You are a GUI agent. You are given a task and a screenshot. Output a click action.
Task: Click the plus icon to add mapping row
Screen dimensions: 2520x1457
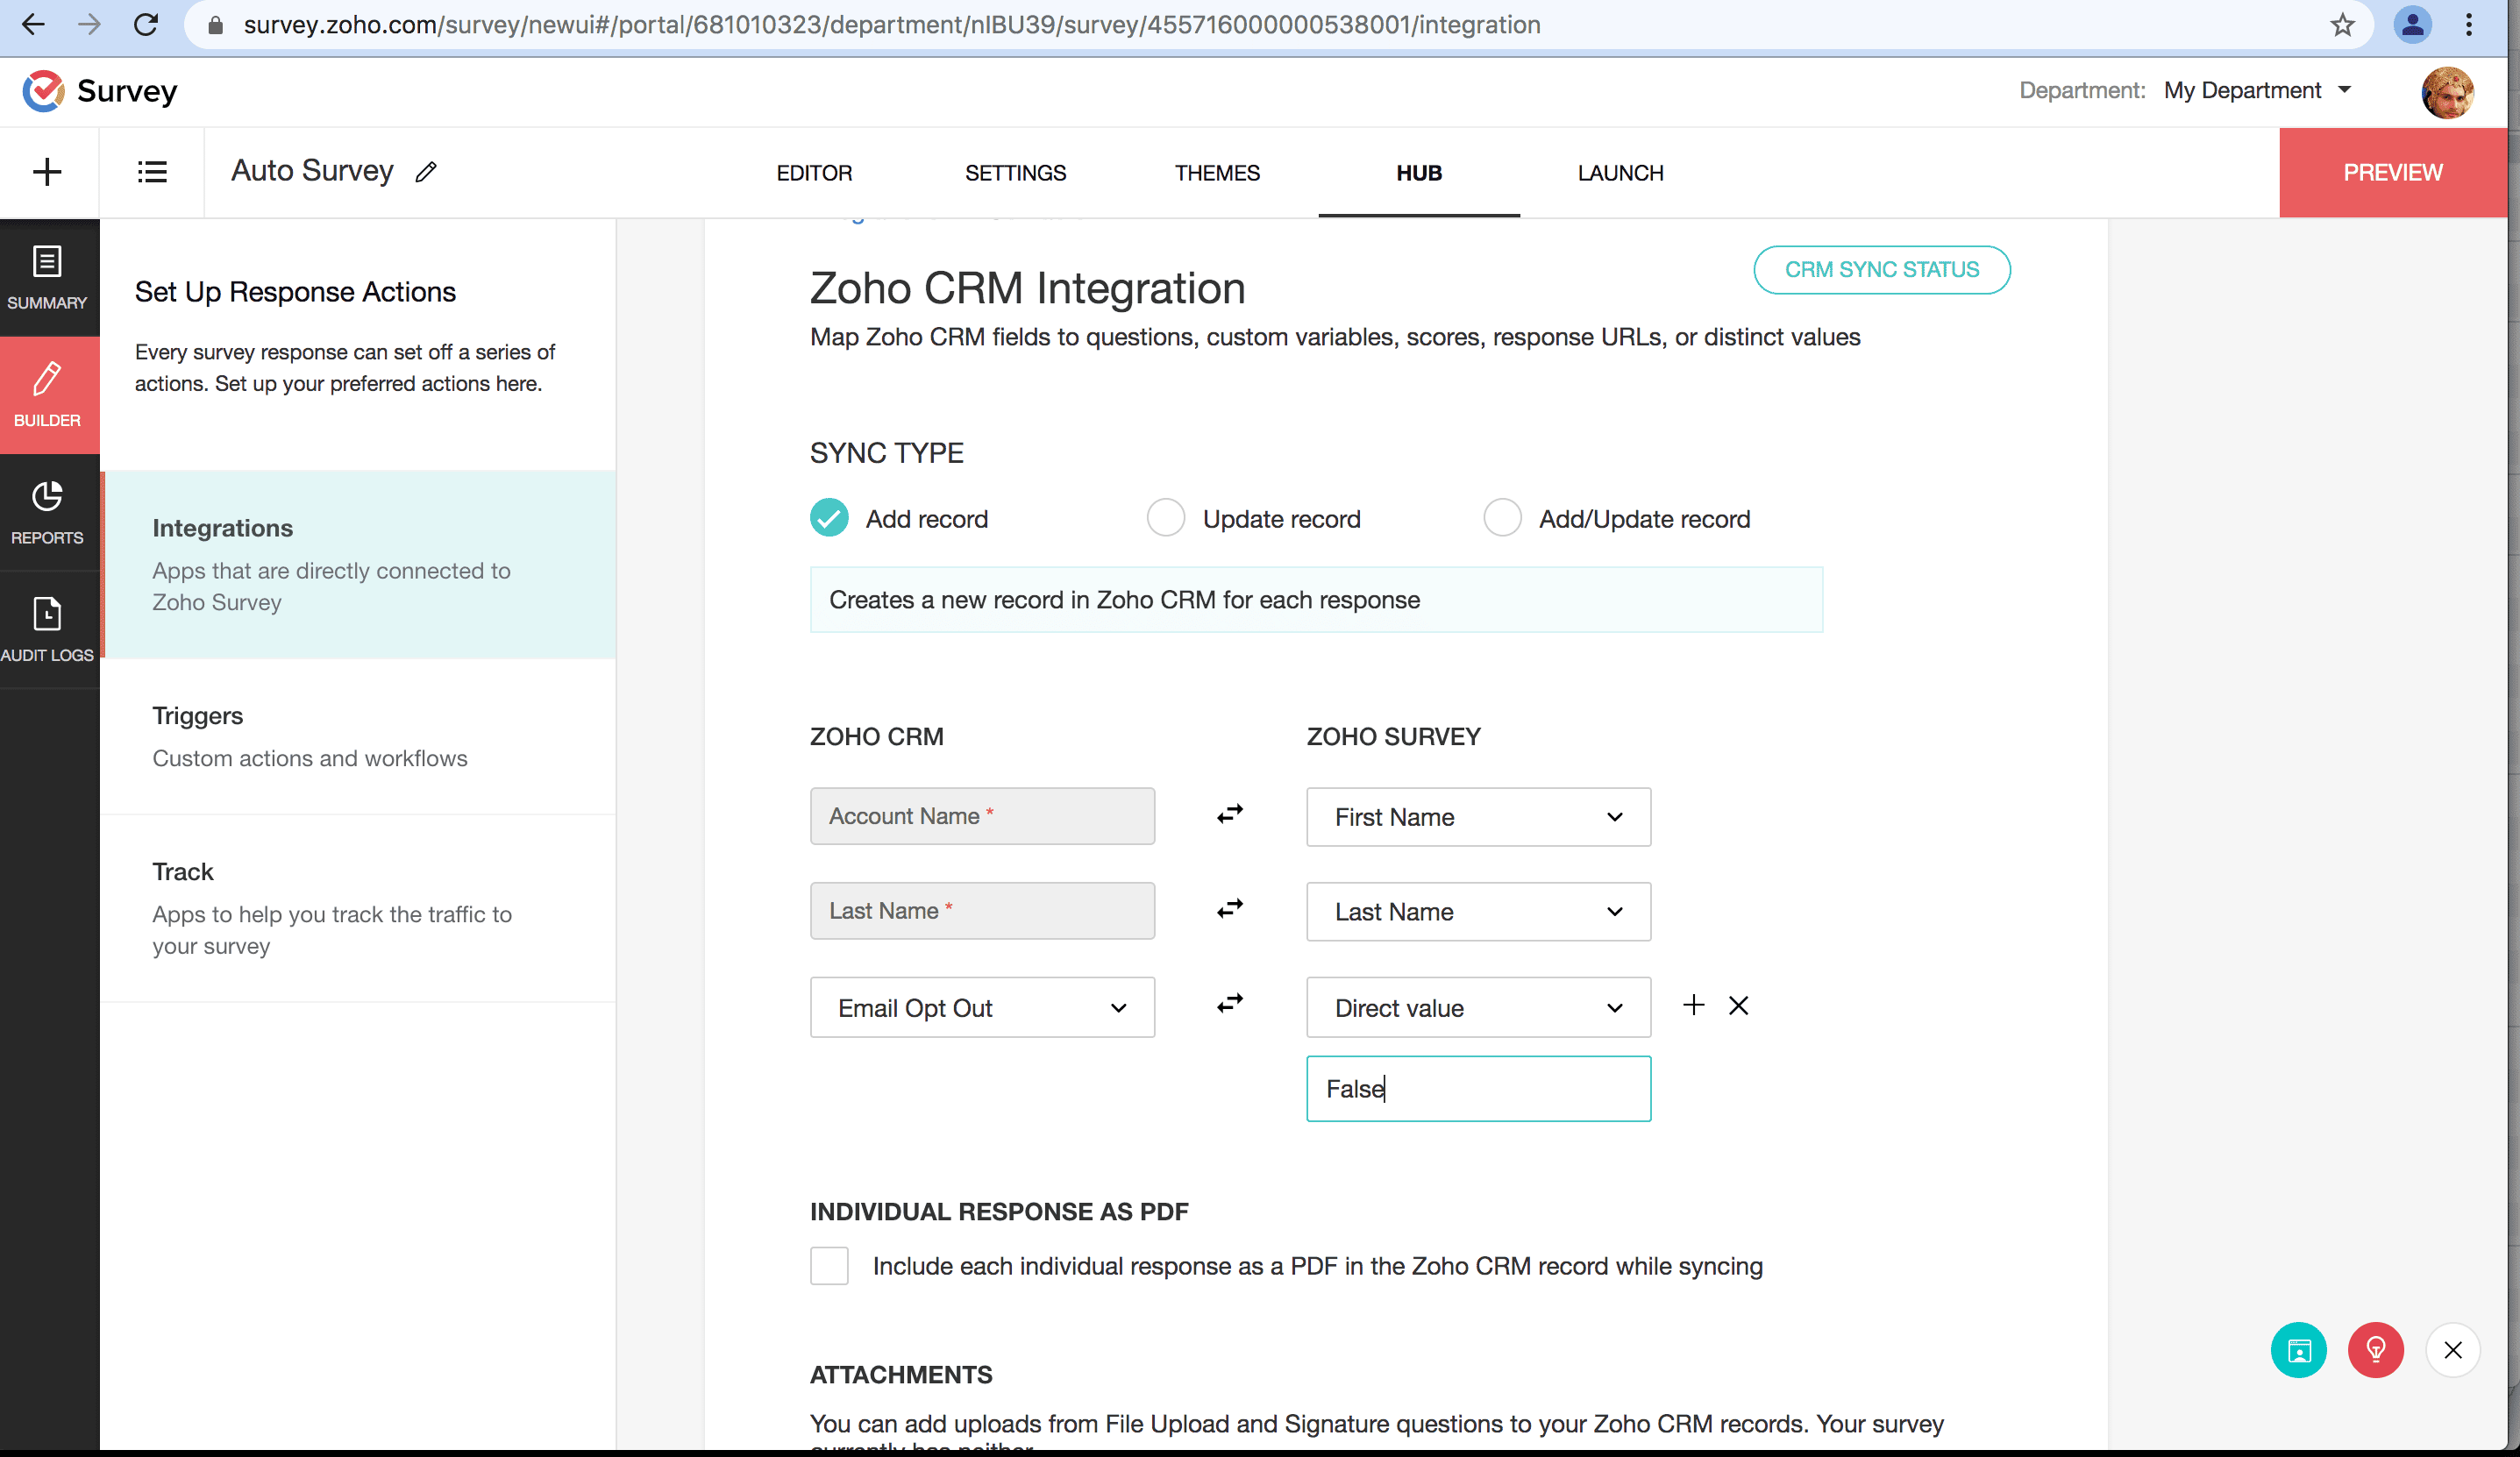pos(1693,1005)
